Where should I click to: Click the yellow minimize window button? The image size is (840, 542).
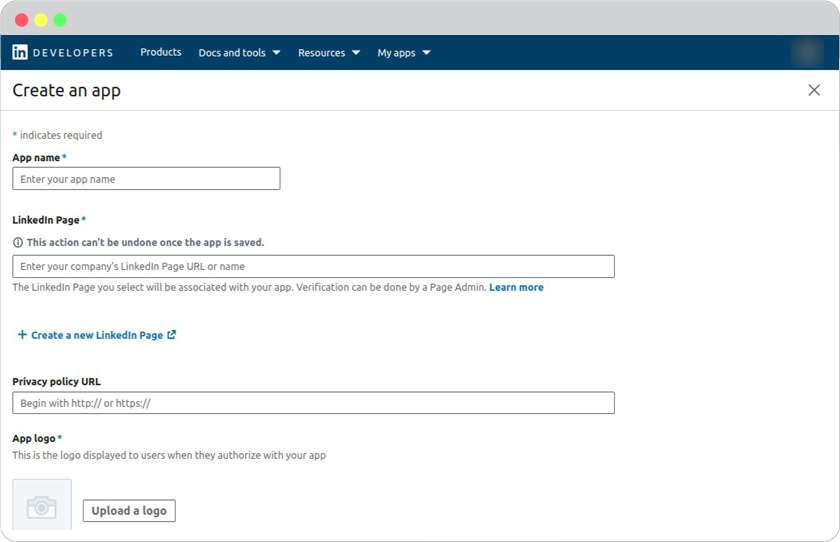tap(41, 20)
